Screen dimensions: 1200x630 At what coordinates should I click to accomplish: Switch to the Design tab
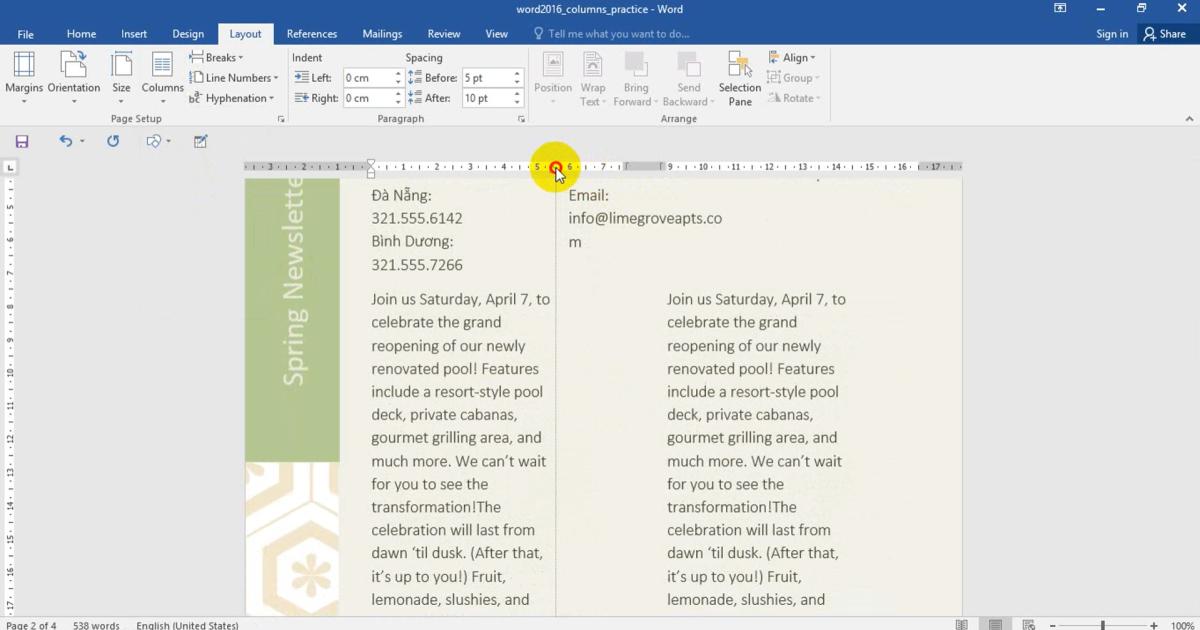pos(188,34)
